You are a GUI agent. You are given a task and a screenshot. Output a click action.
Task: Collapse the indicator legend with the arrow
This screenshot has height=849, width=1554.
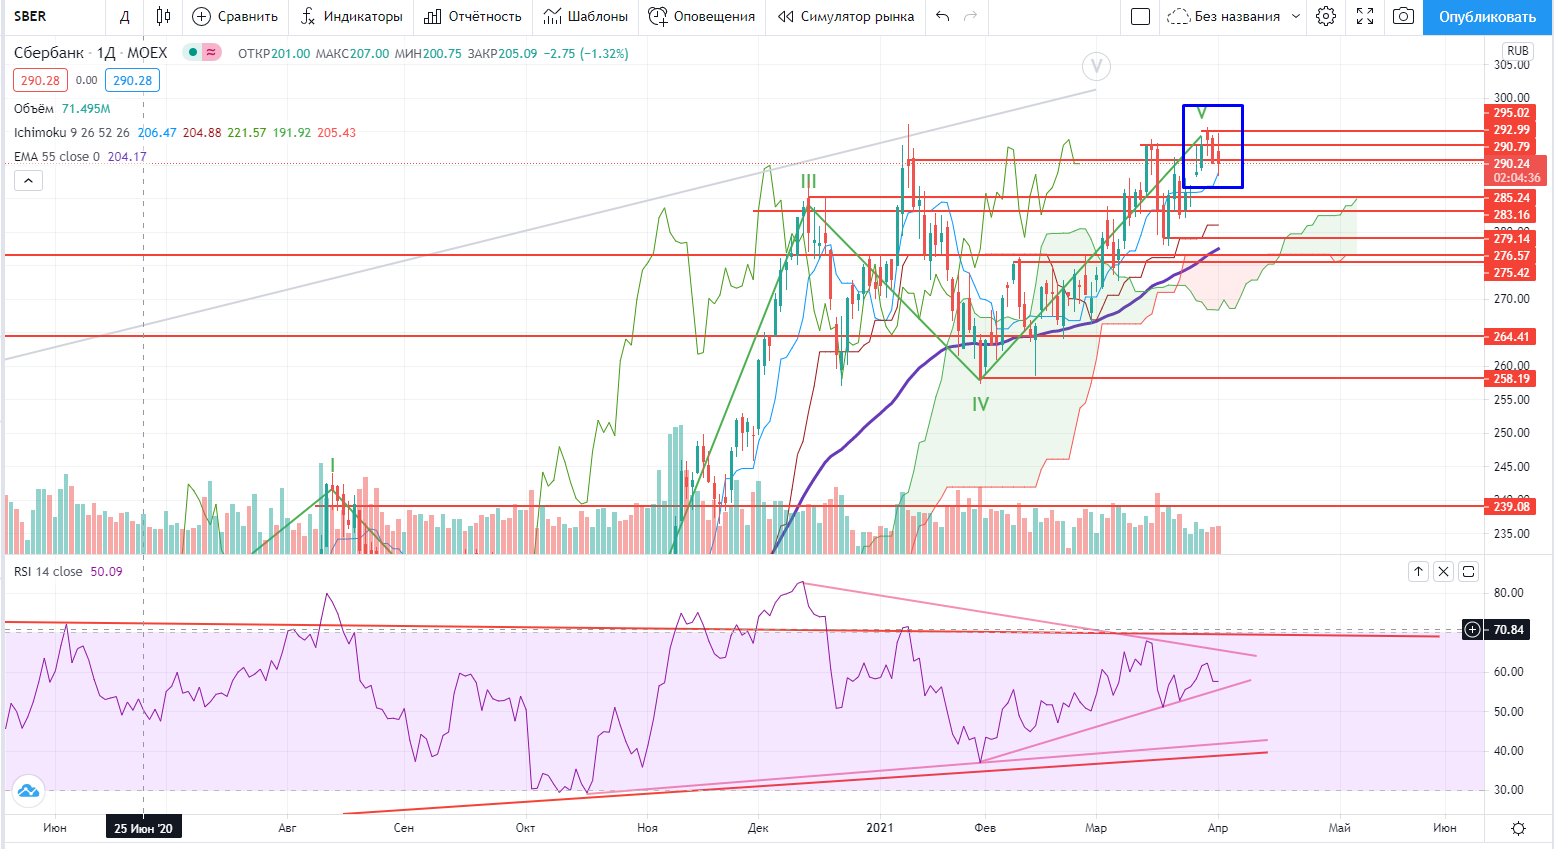tap(28, 180)
